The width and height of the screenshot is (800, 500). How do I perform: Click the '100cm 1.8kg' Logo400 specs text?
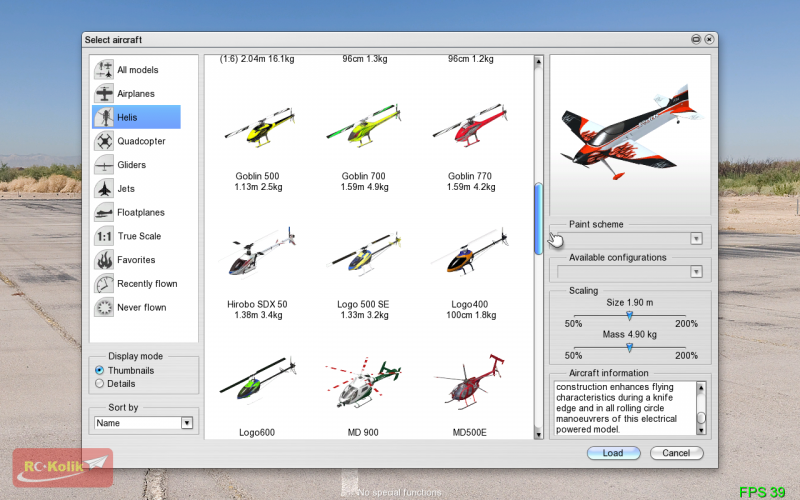(471, 315)
